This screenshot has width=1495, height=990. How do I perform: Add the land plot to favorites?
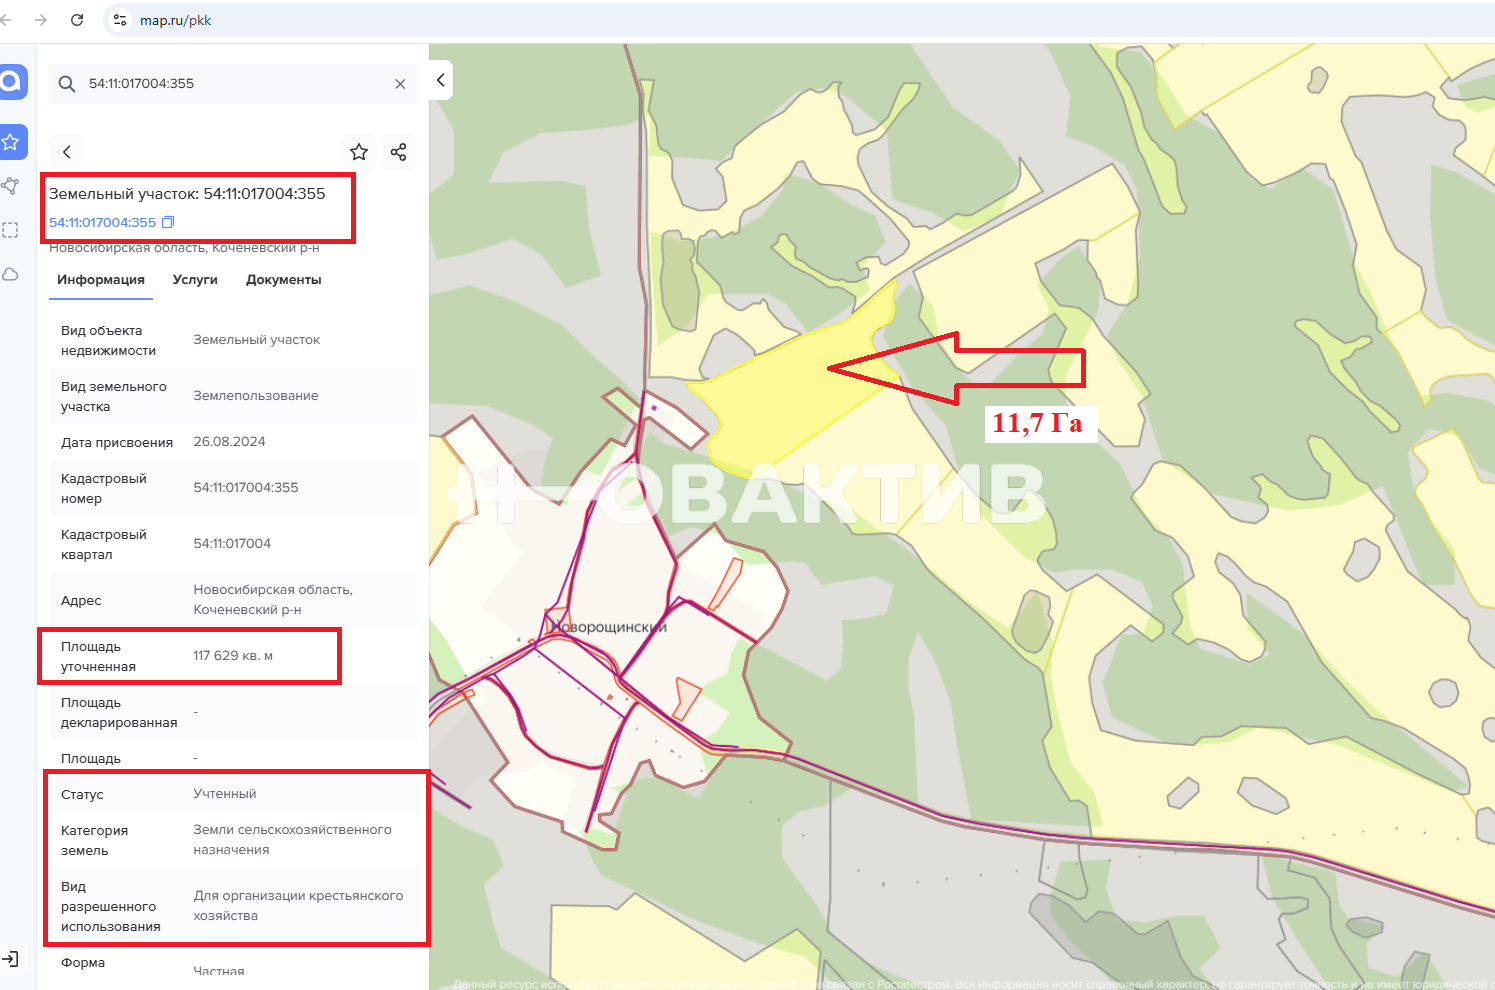coord(359,152)
